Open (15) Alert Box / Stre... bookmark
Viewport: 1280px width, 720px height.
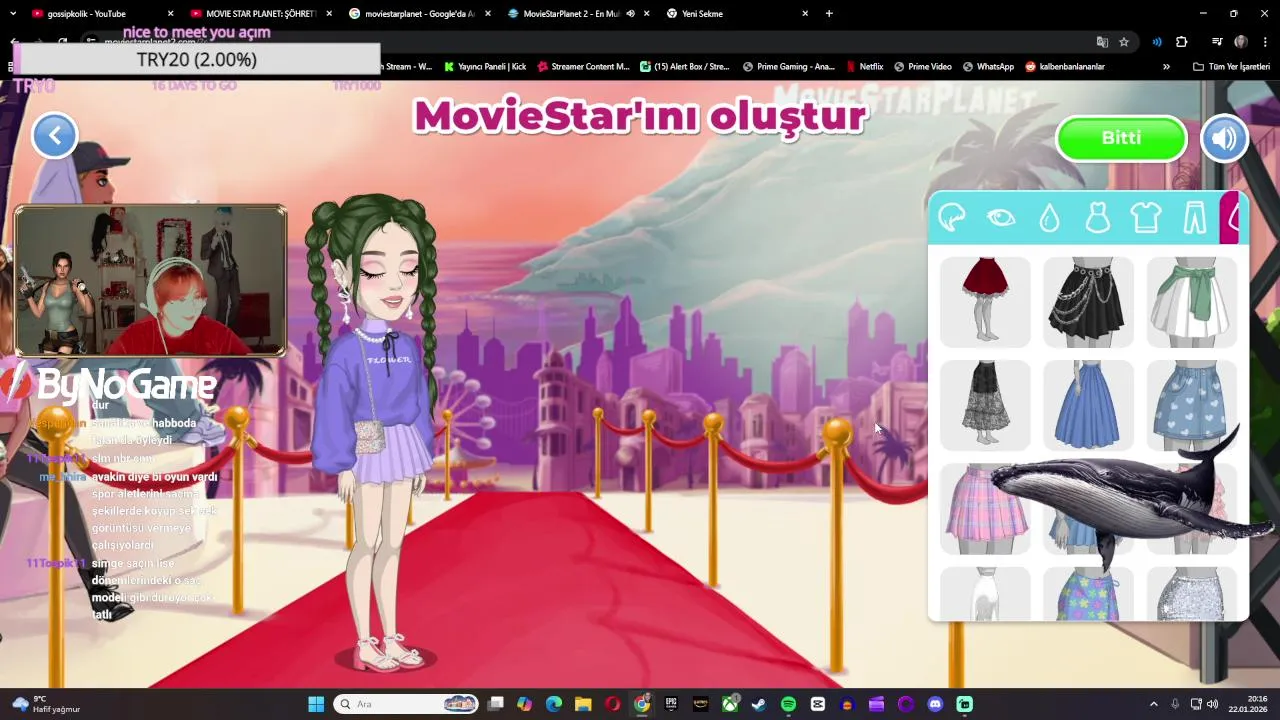click(684, 67)
